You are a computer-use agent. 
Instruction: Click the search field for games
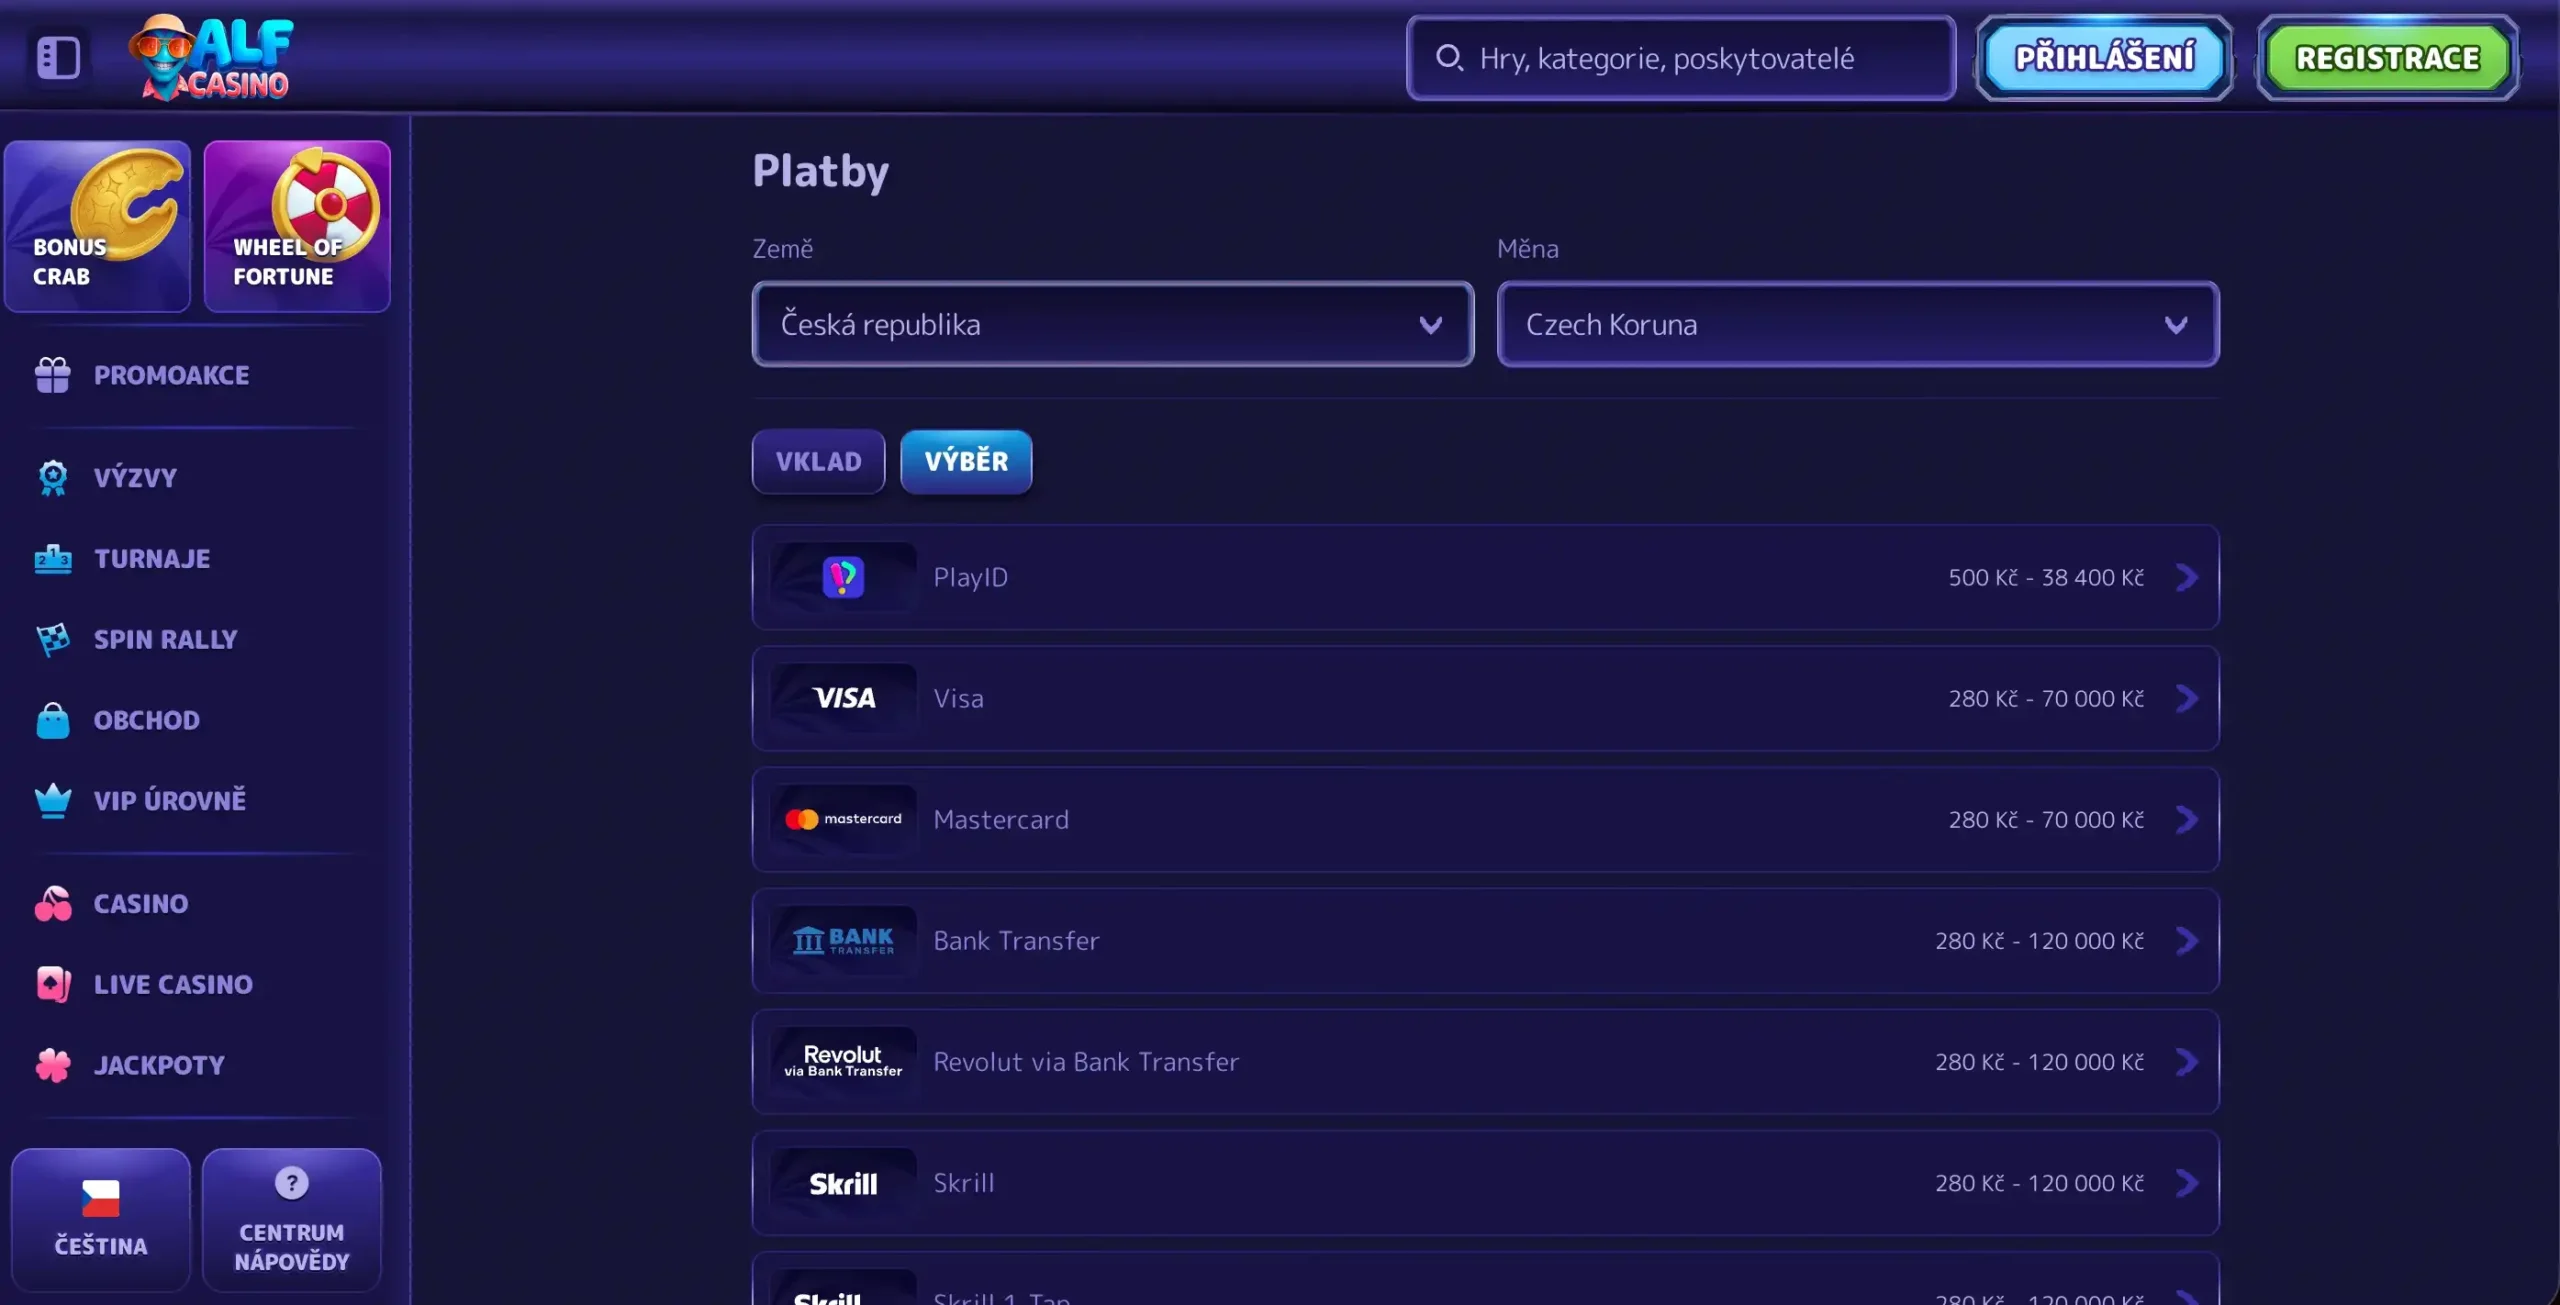(1678, 58)
